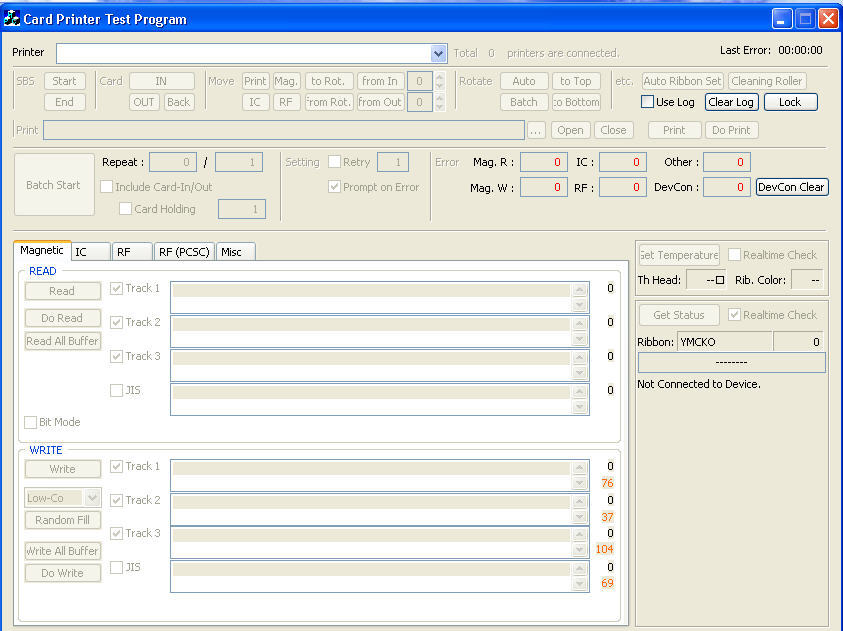This screenshot has width=843, height=631.
Task: Click the status progress bar
Action: [x=731, y=362]
